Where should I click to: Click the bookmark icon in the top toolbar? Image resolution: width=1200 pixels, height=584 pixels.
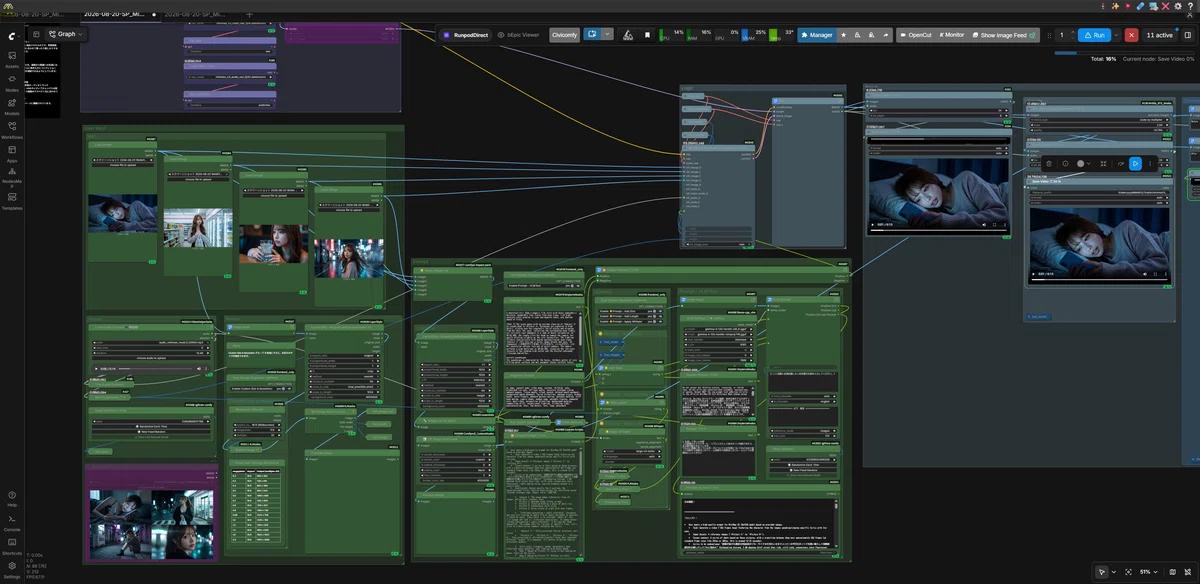pyautogui.click(x=647, y=35)
